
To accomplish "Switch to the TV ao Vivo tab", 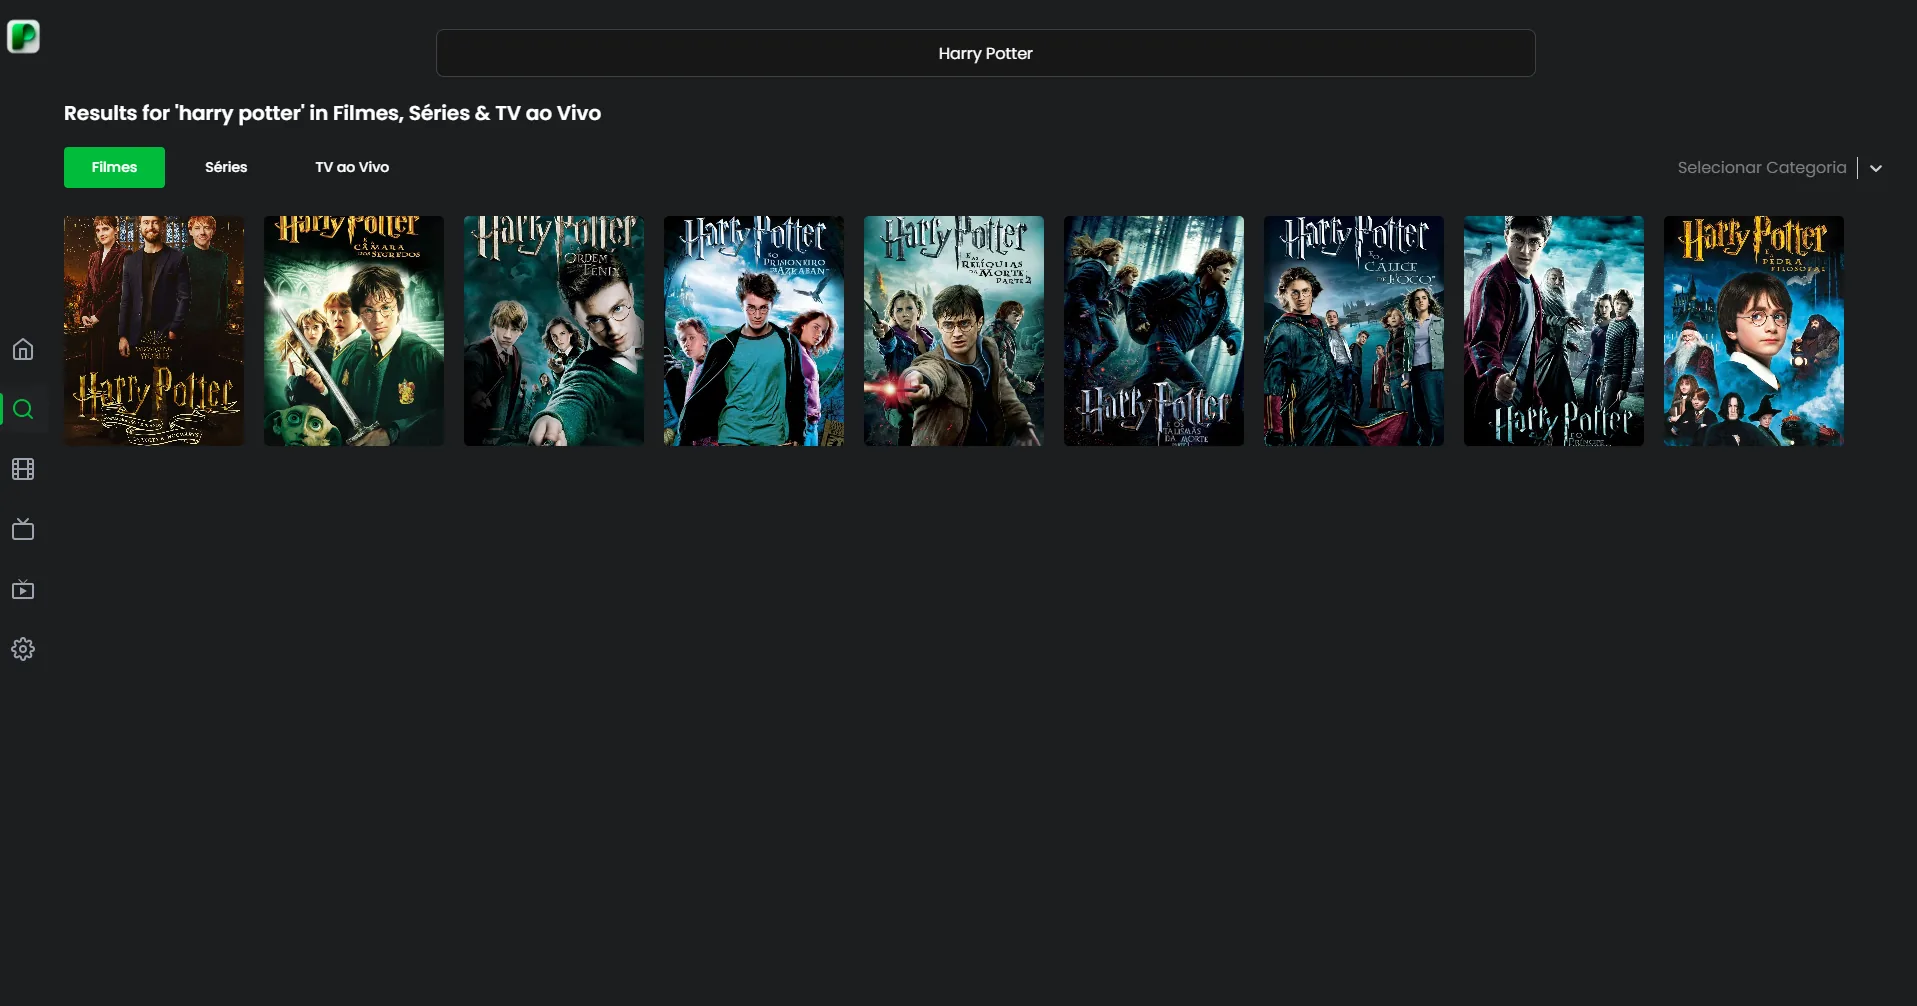I will point(352,167).
